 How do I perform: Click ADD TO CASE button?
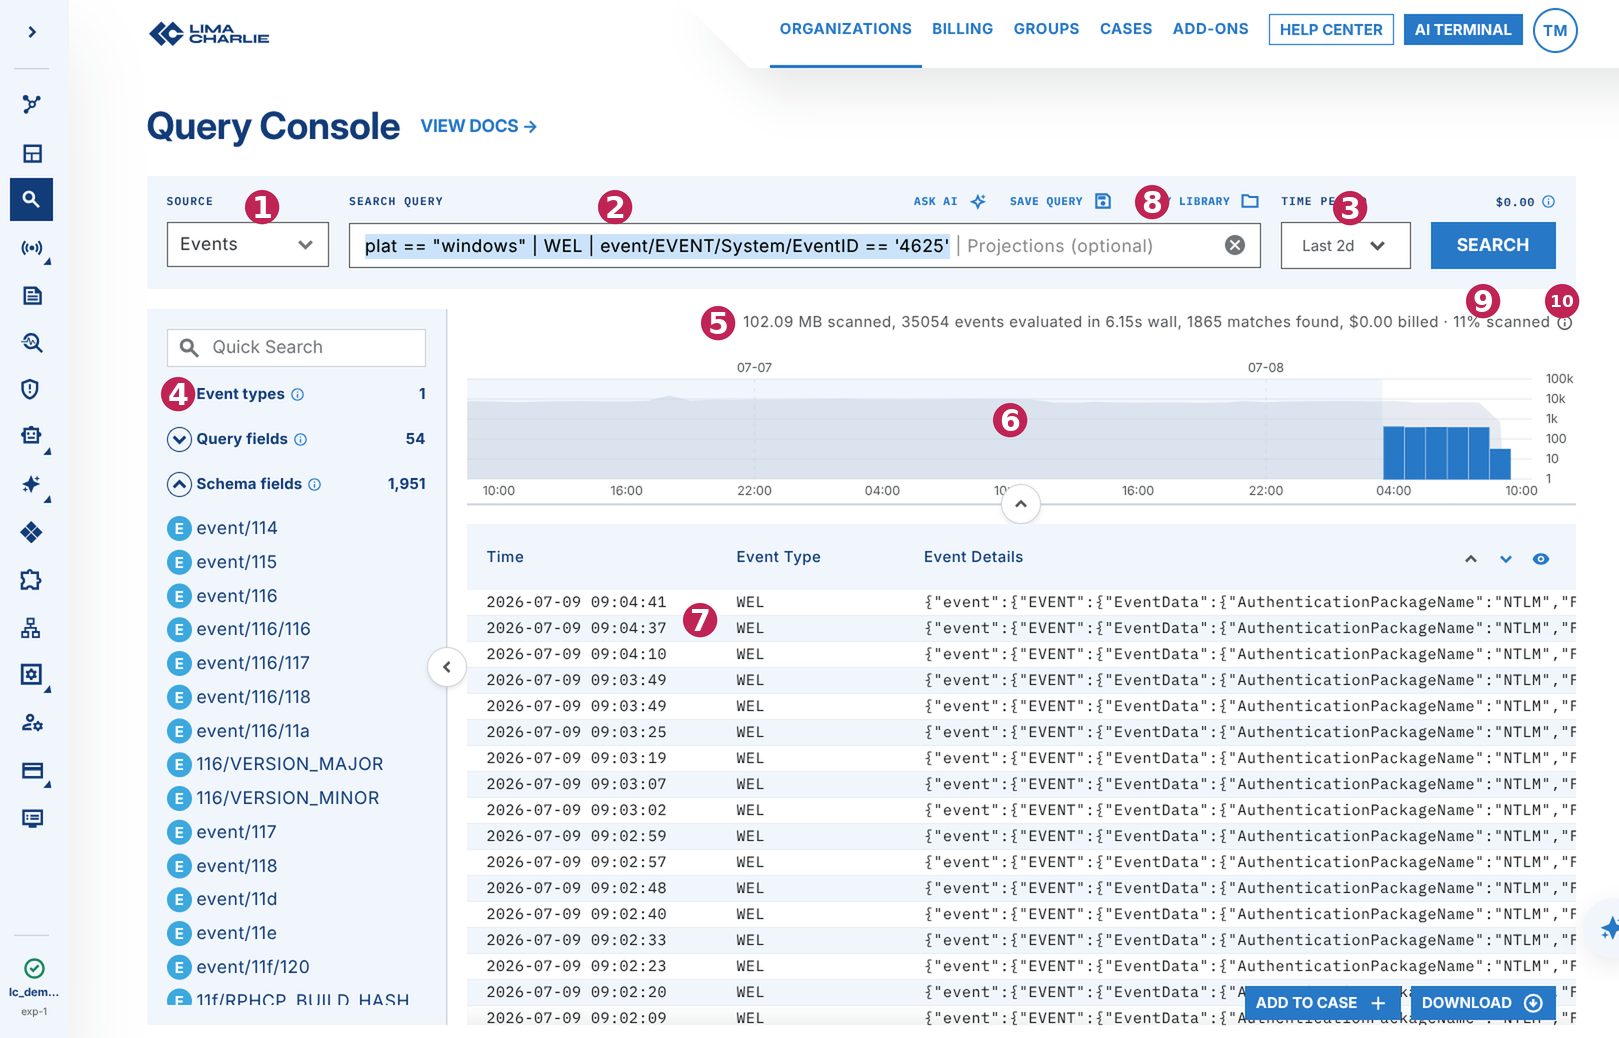click(x=1322, y=1003)
